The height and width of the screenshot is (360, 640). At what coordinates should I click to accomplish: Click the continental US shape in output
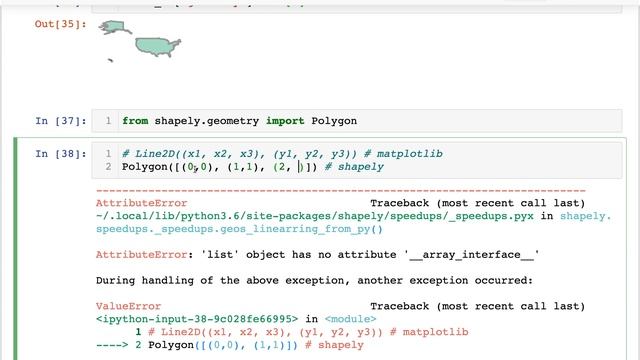[158, 47]
